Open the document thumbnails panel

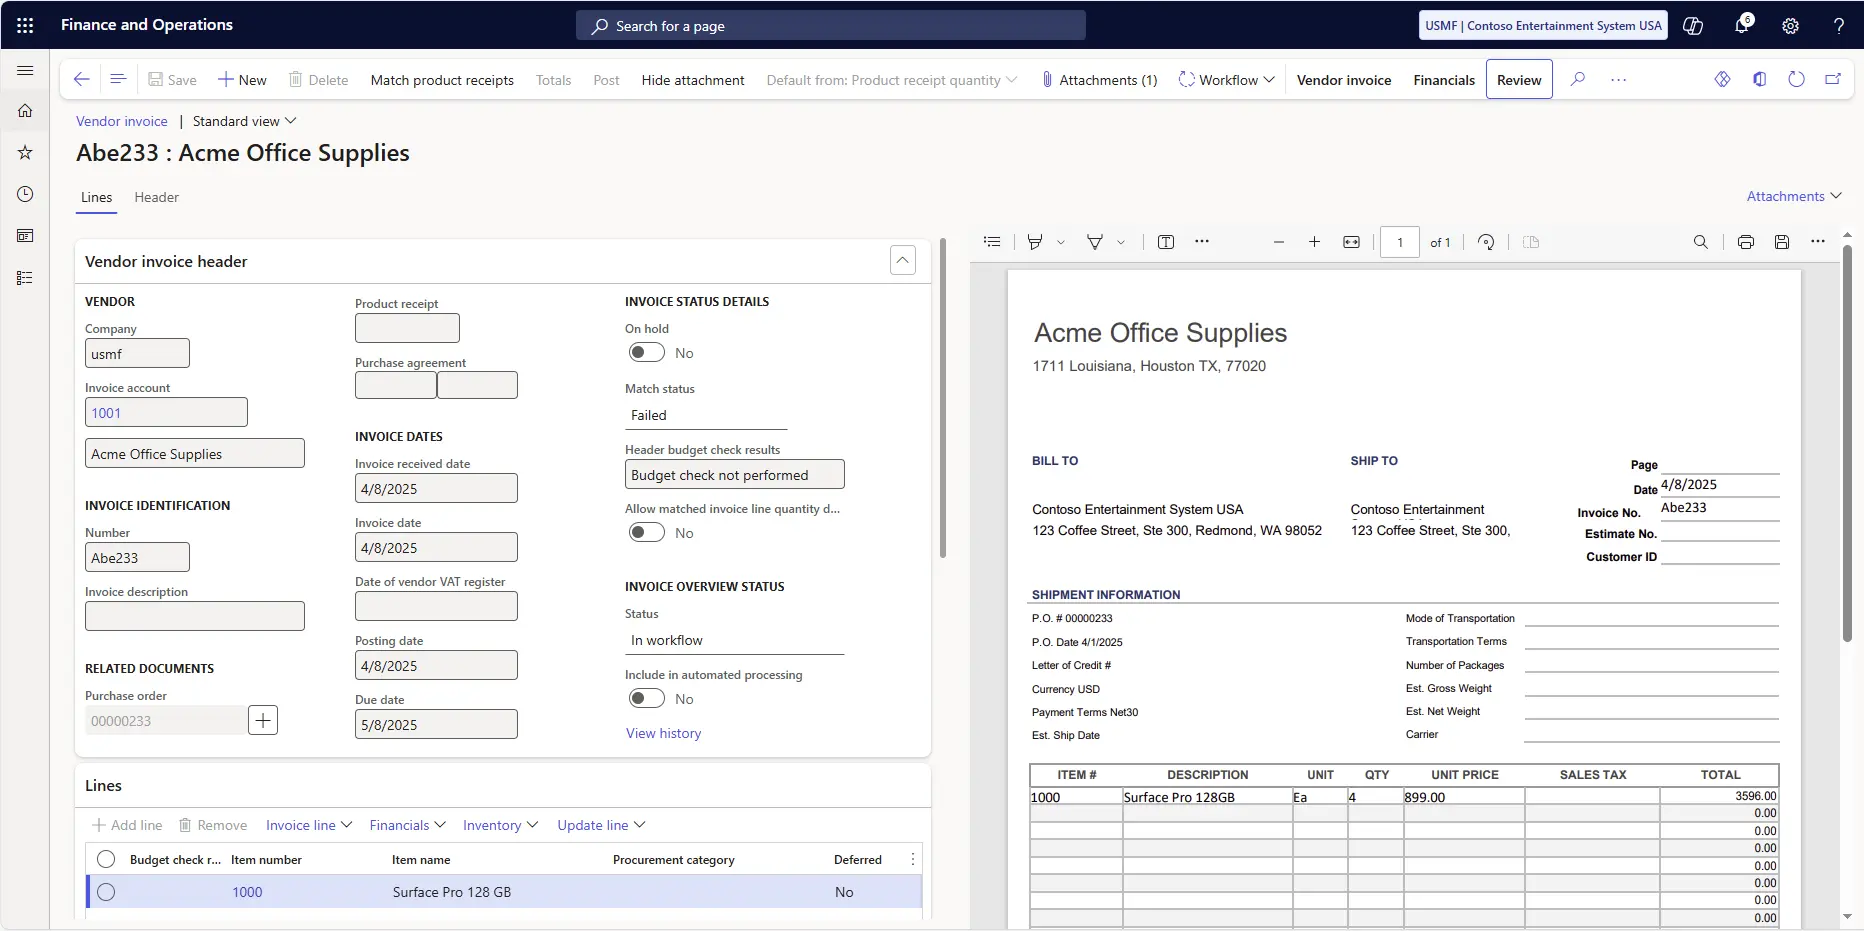click(x=991, y=241)
